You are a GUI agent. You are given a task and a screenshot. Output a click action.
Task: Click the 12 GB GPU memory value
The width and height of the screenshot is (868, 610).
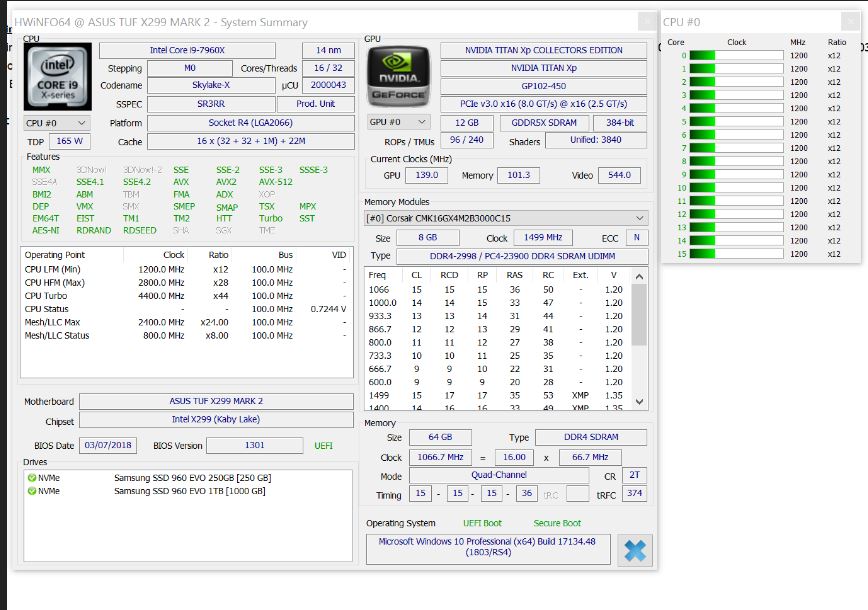click(467, 123)
